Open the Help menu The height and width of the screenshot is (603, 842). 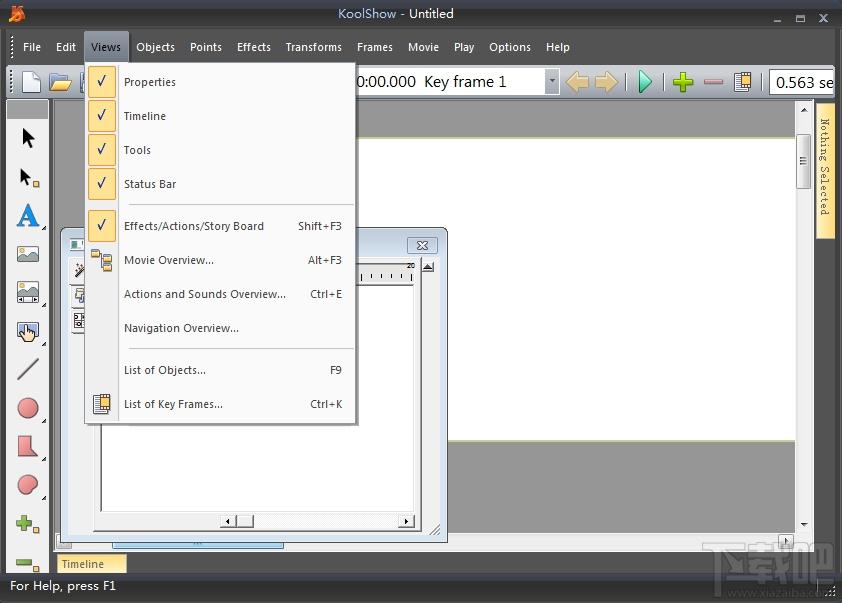tap(557, 47)
